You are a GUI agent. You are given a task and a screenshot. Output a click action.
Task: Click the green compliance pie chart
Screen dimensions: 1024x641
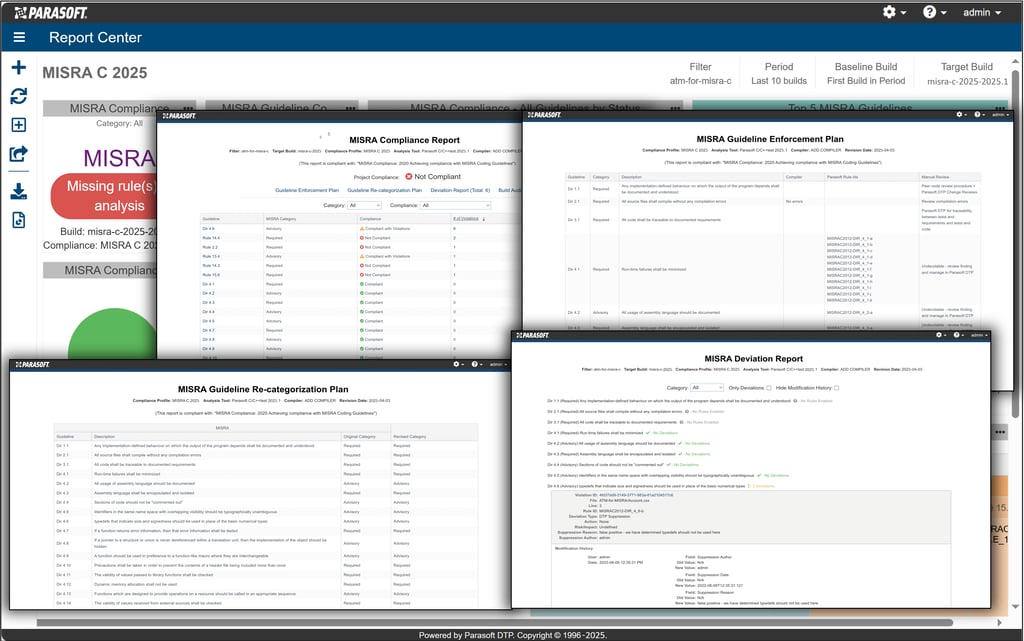pyautogui.click(x=112, y=334)
